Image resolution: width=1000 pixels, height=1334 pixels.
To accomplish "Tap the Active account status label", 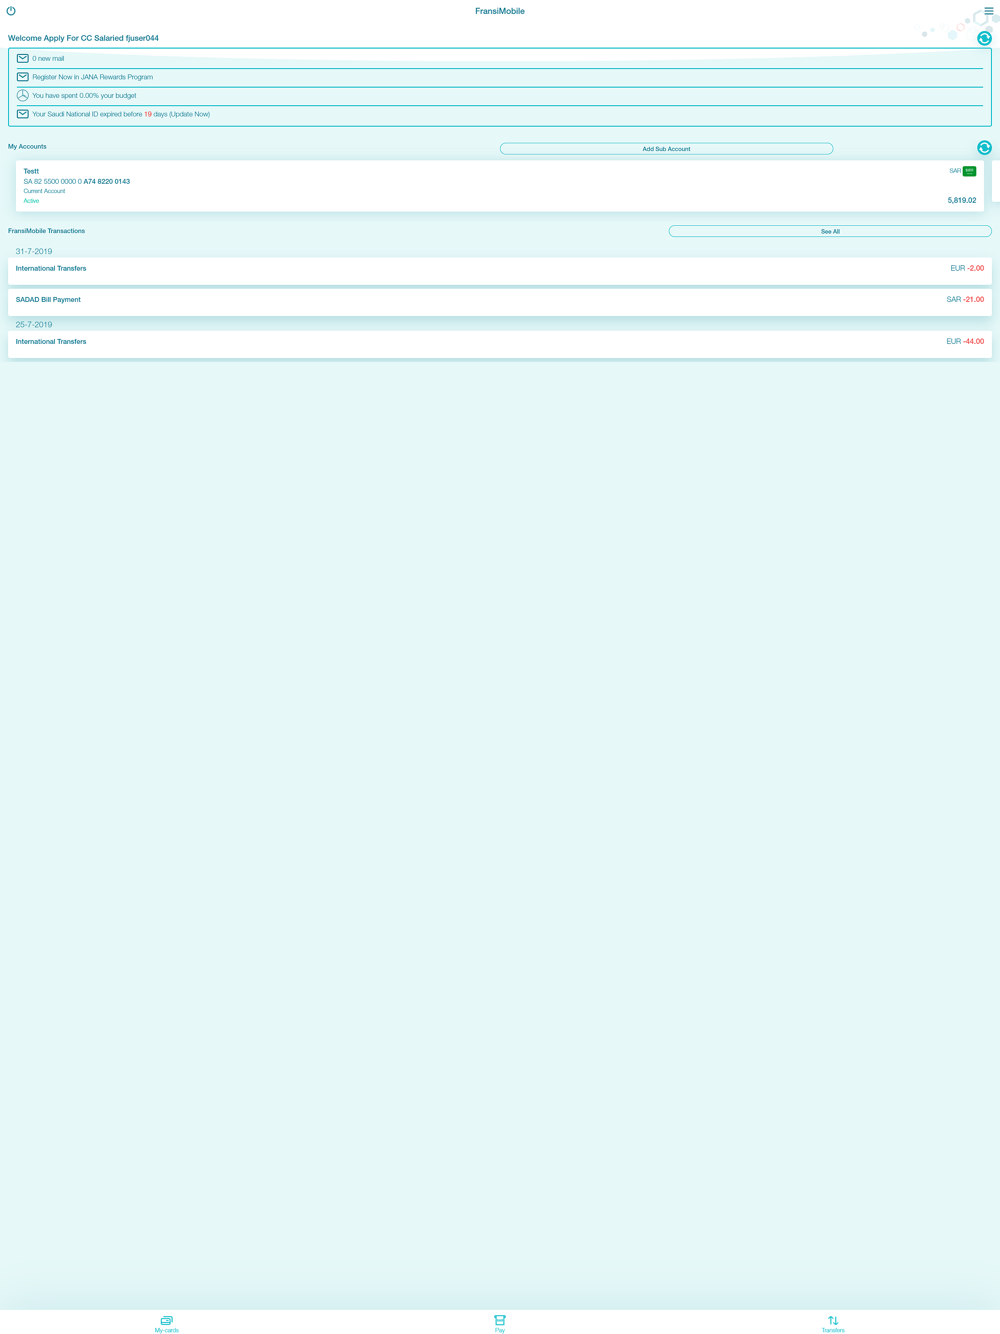I will click(x=31, y=201).
